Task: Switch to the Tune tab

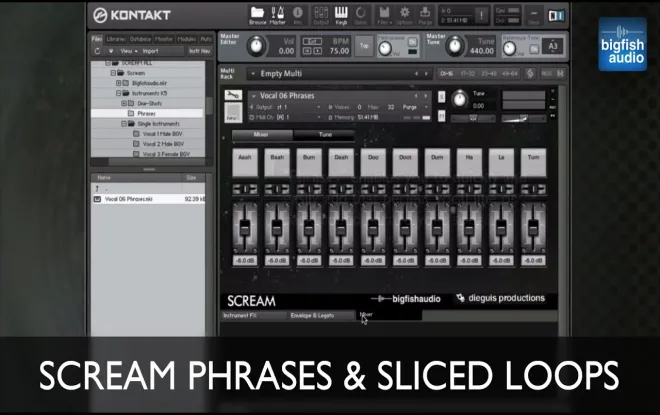Action: coord(325,135)
